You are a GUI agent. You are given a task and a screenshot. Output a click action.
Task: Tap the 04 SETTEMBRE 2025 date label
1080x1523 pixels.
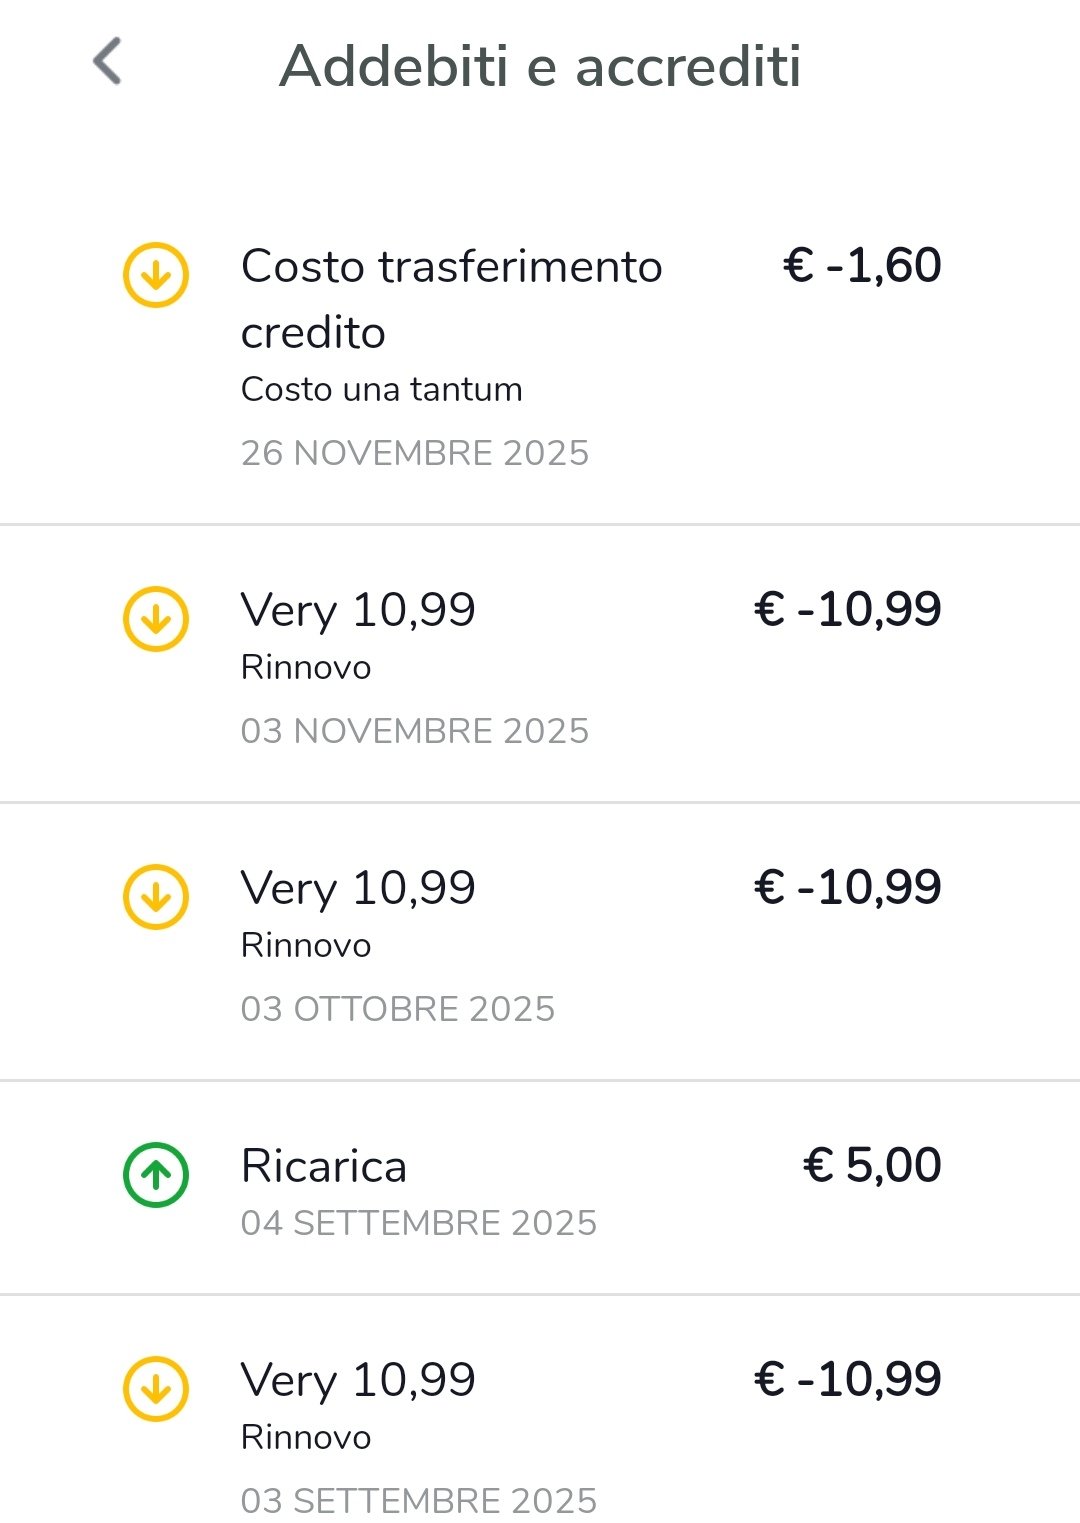pos(418,1223)
